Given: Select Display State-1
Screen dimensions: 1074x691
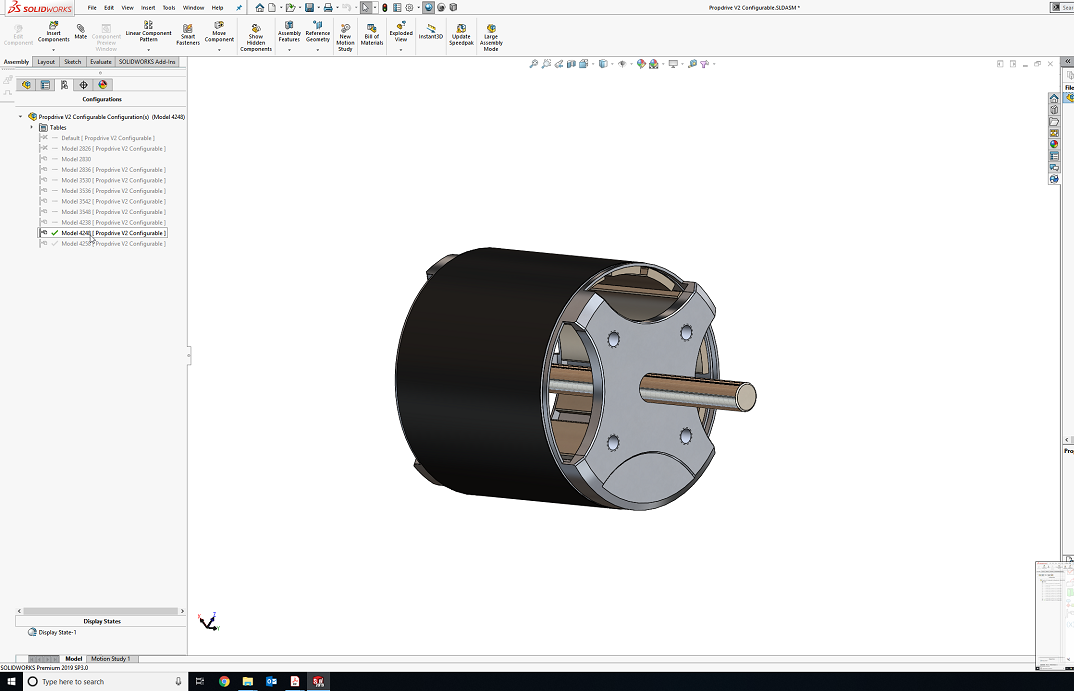Looking at the screenshot, I should (58, 633).
